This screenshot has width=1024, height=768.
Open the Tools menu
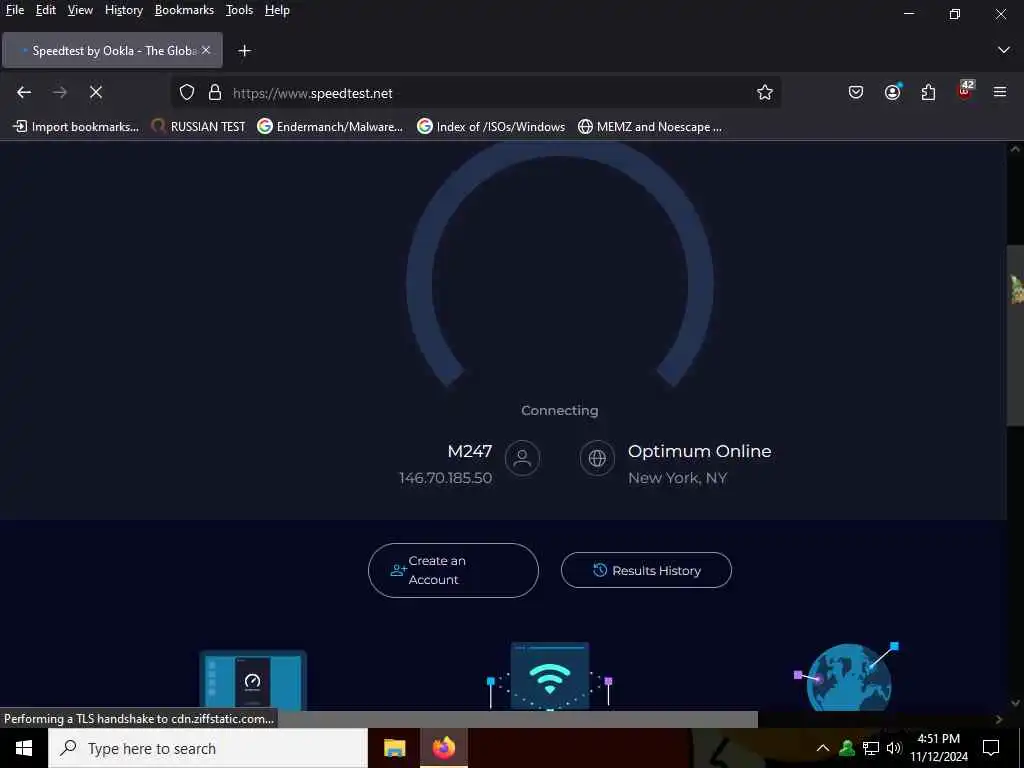tap(239, 10)
